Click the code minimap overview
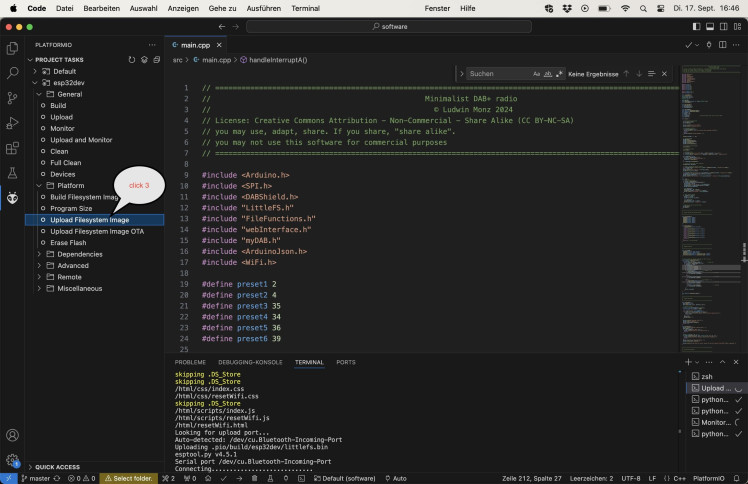Image resolution: width=748 pixels, height=484 pixels. coord(707,150)
